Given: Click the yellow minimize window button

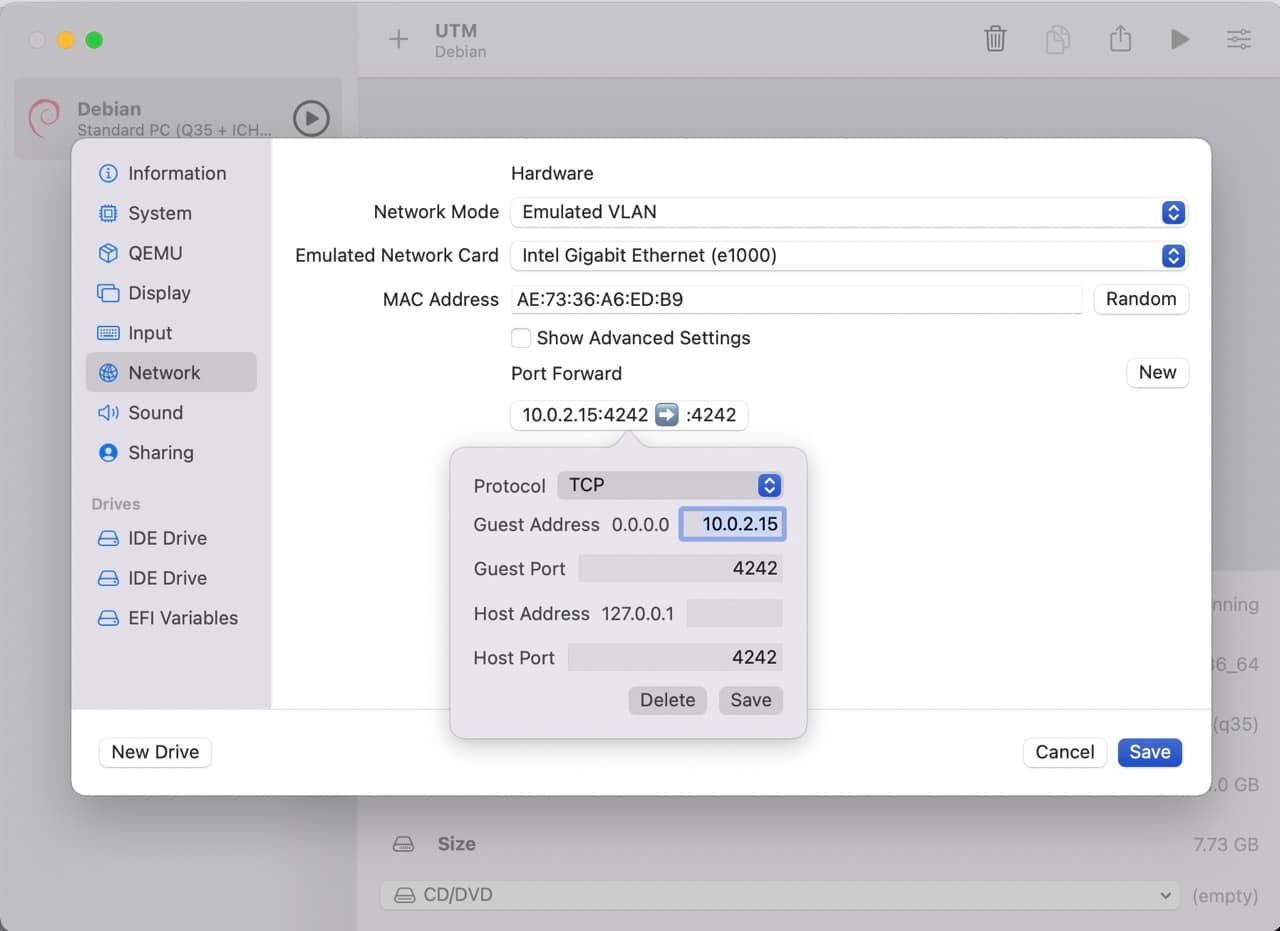Looking at the screenshot, I should point(65,40).
